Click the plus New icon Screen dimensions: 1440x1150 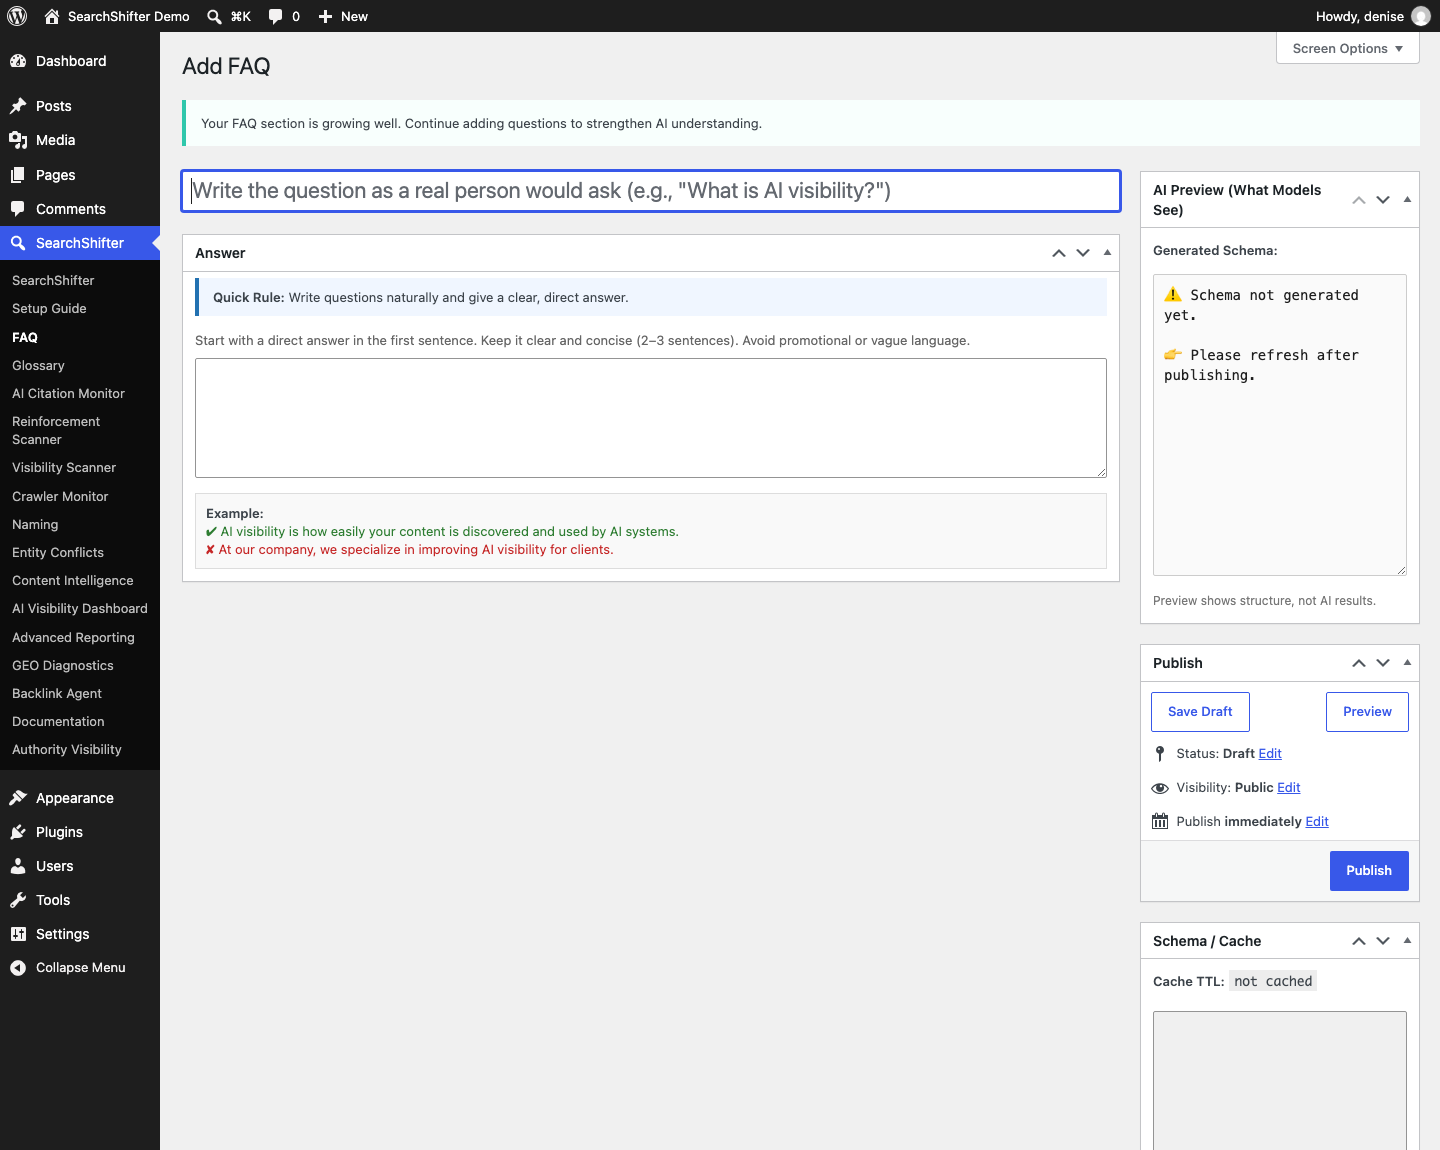[325, 16]
